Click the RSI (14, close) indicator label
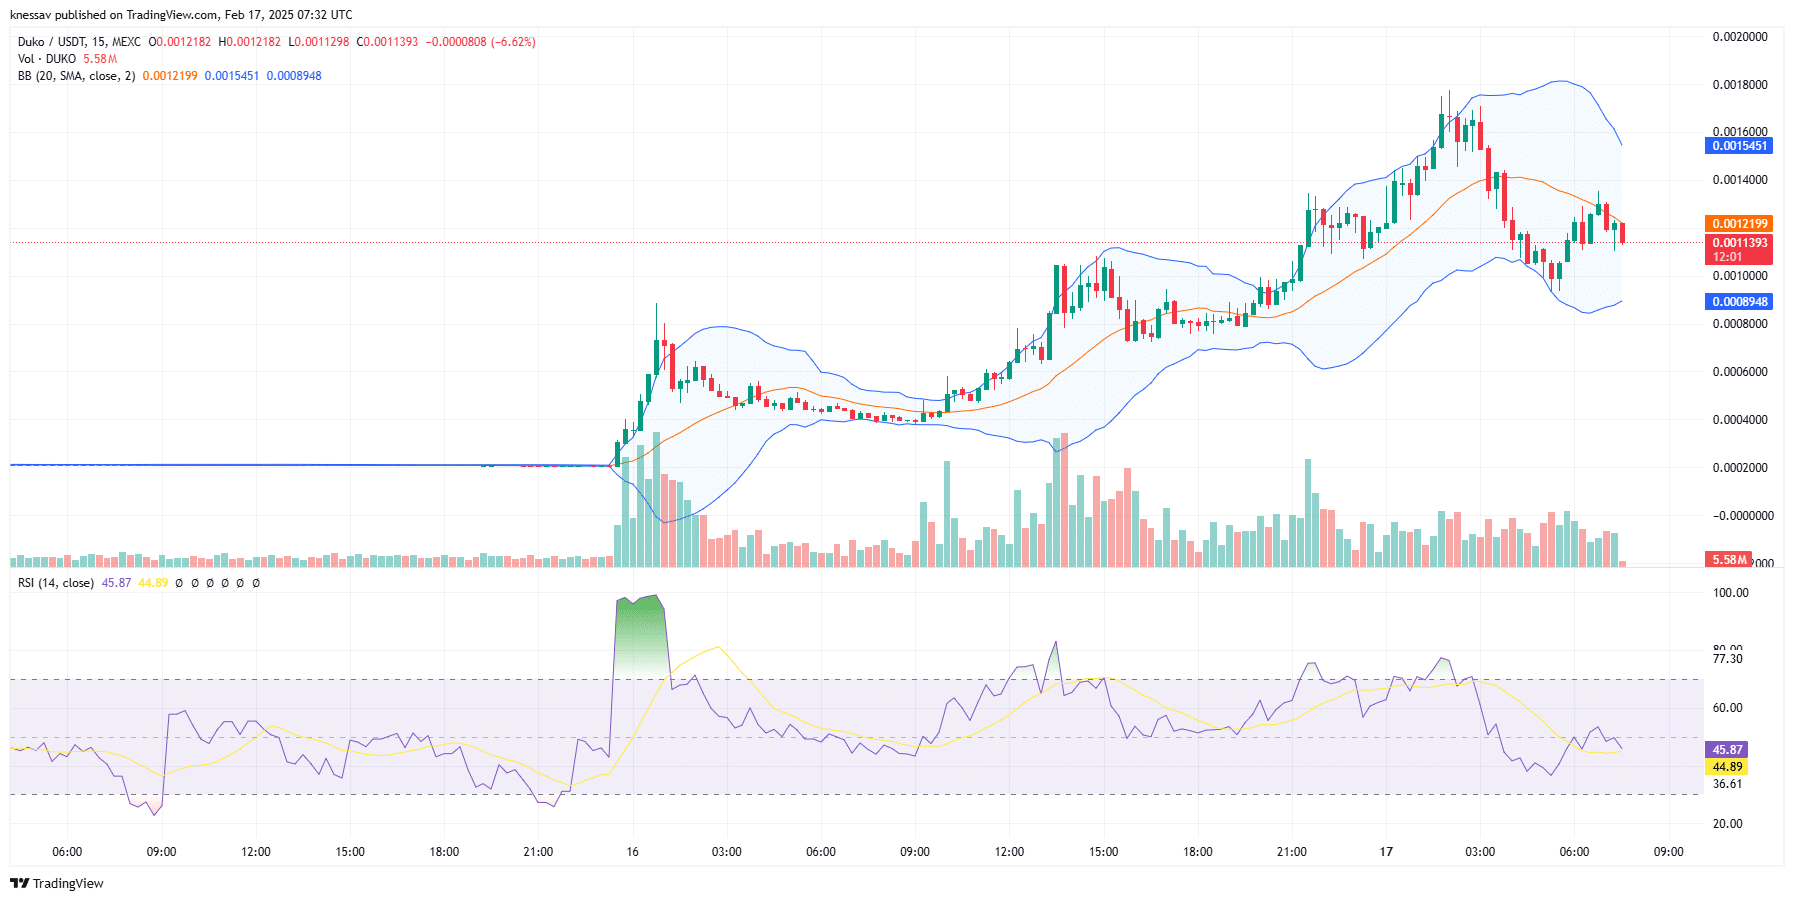Image resolution: width=1794 pixels, height=901 pixels. tap(56, 583)
